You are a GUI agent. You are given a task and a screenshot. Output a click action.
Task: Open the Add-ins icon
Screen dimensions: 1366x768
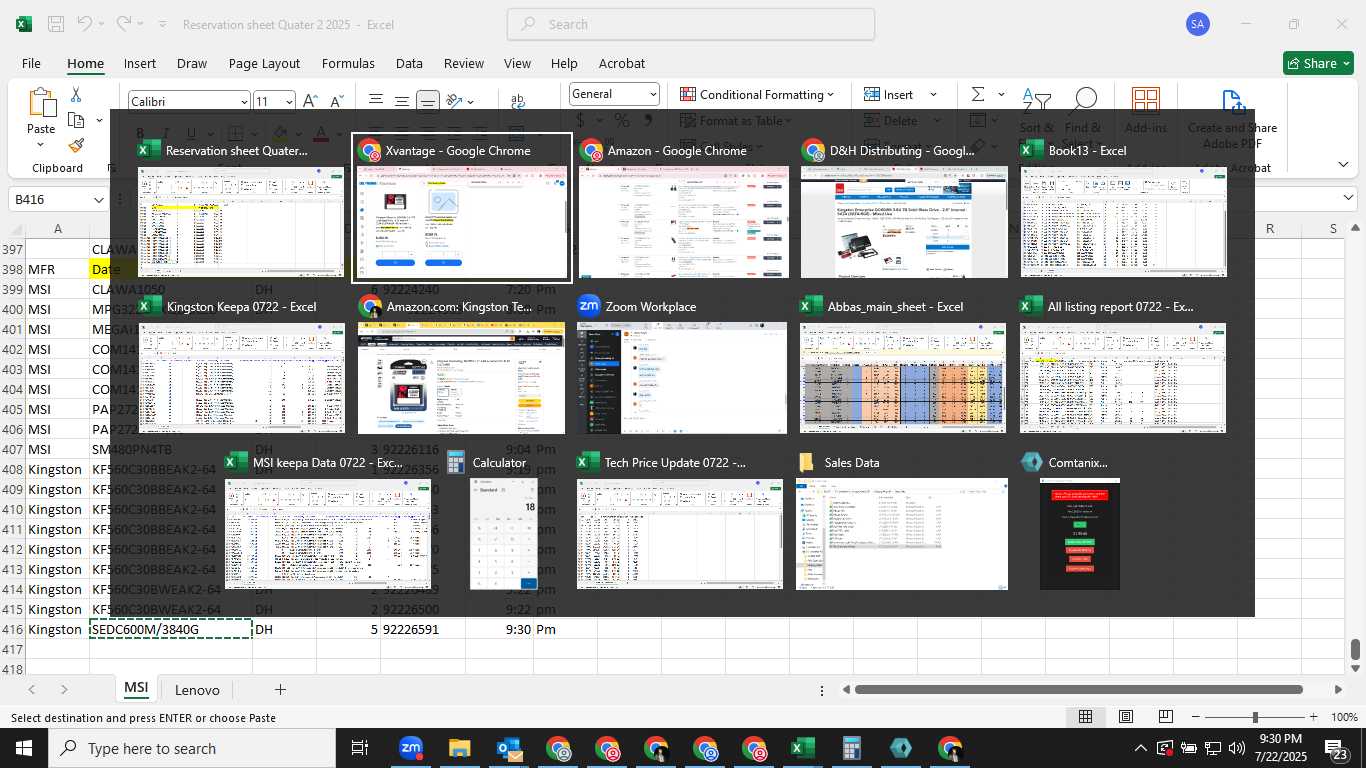pyautogui.click(x=1145, y=100)
